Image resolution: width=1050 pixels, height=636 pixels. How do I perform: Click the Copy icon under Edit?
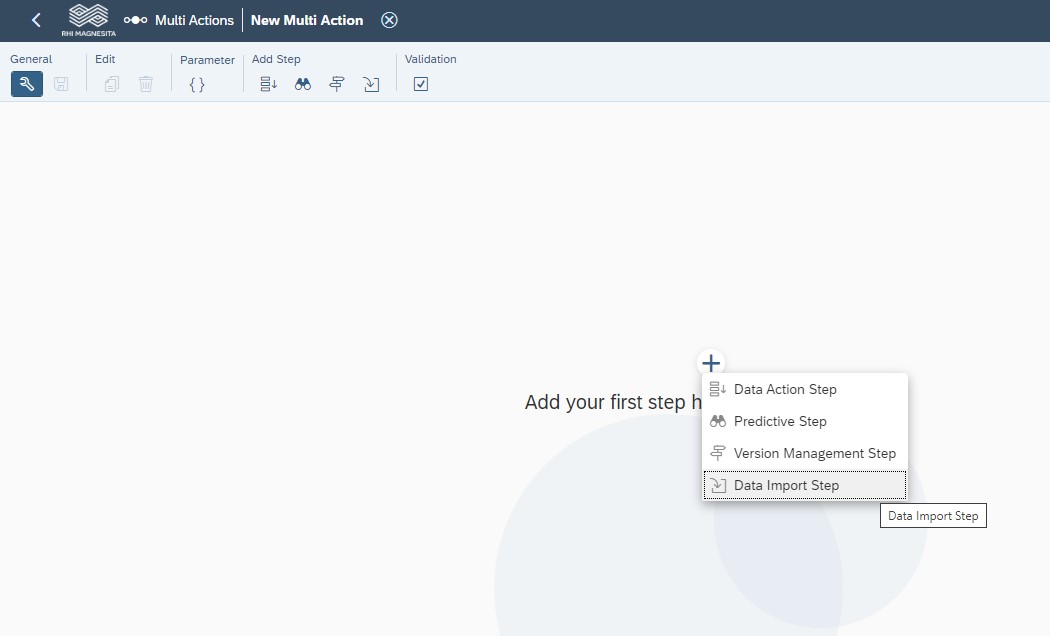[112, 85]
